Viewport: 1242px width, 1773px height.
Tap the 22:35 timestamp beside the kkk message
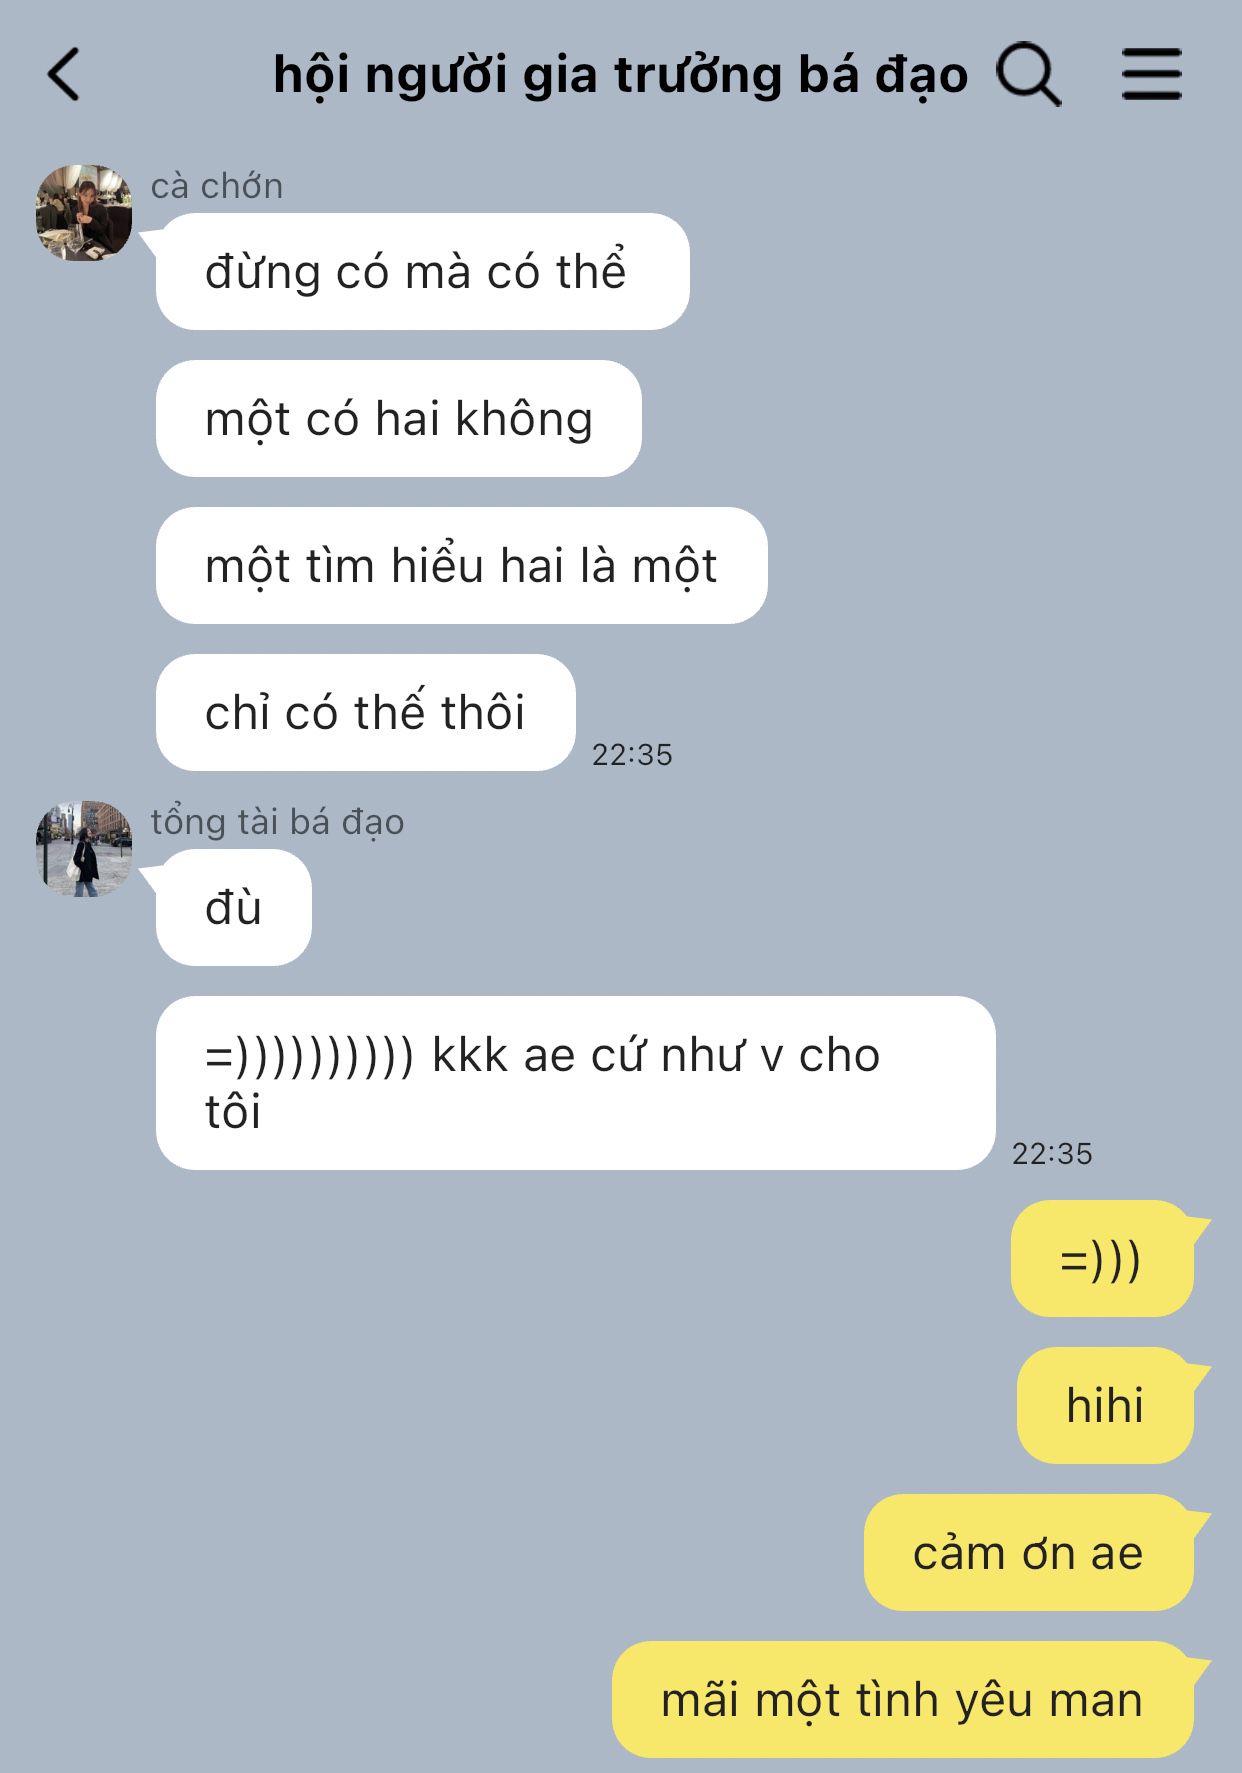click(1052, 1153)
